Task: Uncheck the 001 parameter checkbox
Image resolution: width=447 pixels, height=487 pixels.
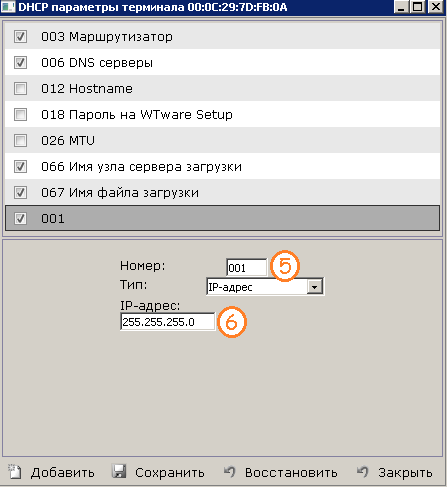Action: tap(20, 218)
